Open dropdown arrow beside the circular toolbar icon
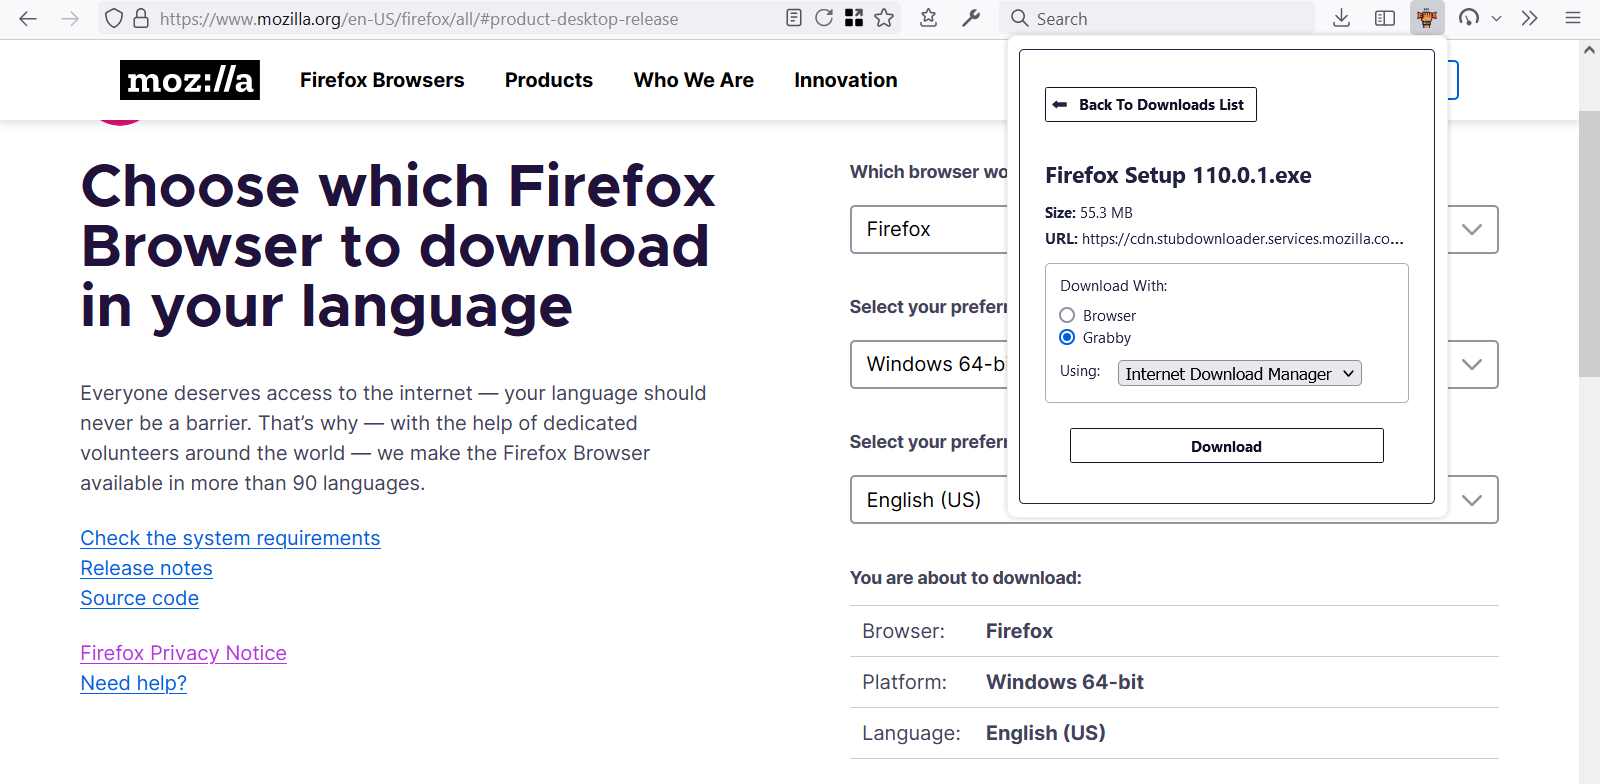The width and height of the screenshot is (1600, 784). click(x=1496, y=18)
